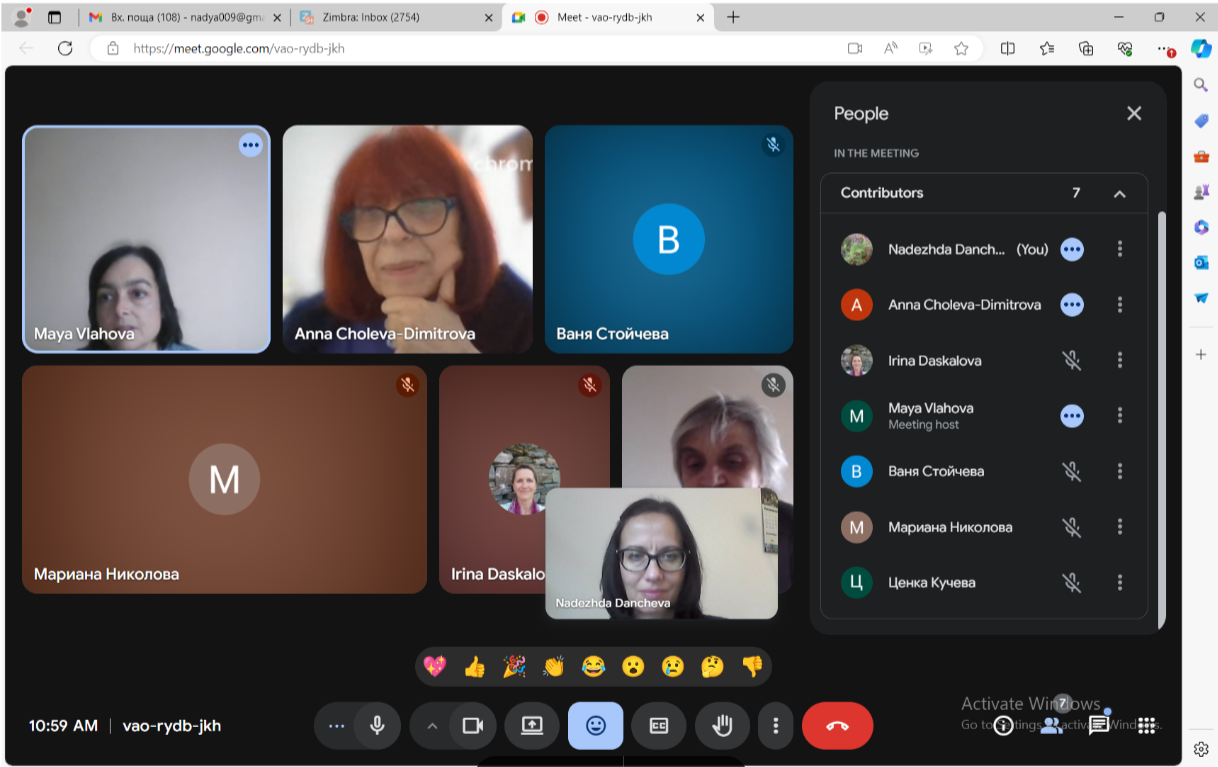Select Anna Choleva-Dimitrova video tile
This screenshot has width=1218, height=767.
tap(407, 239)
